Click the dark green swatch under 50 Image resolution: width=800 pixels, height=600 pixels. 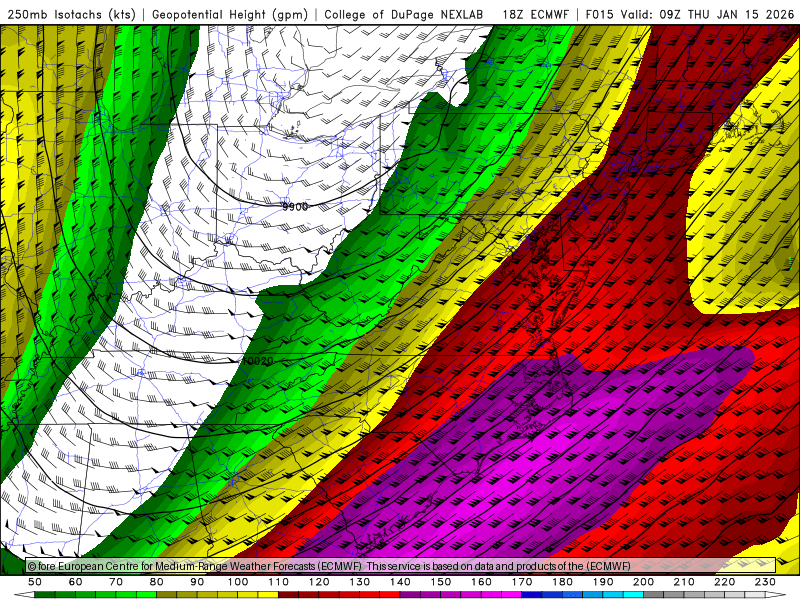pos(45,595)
